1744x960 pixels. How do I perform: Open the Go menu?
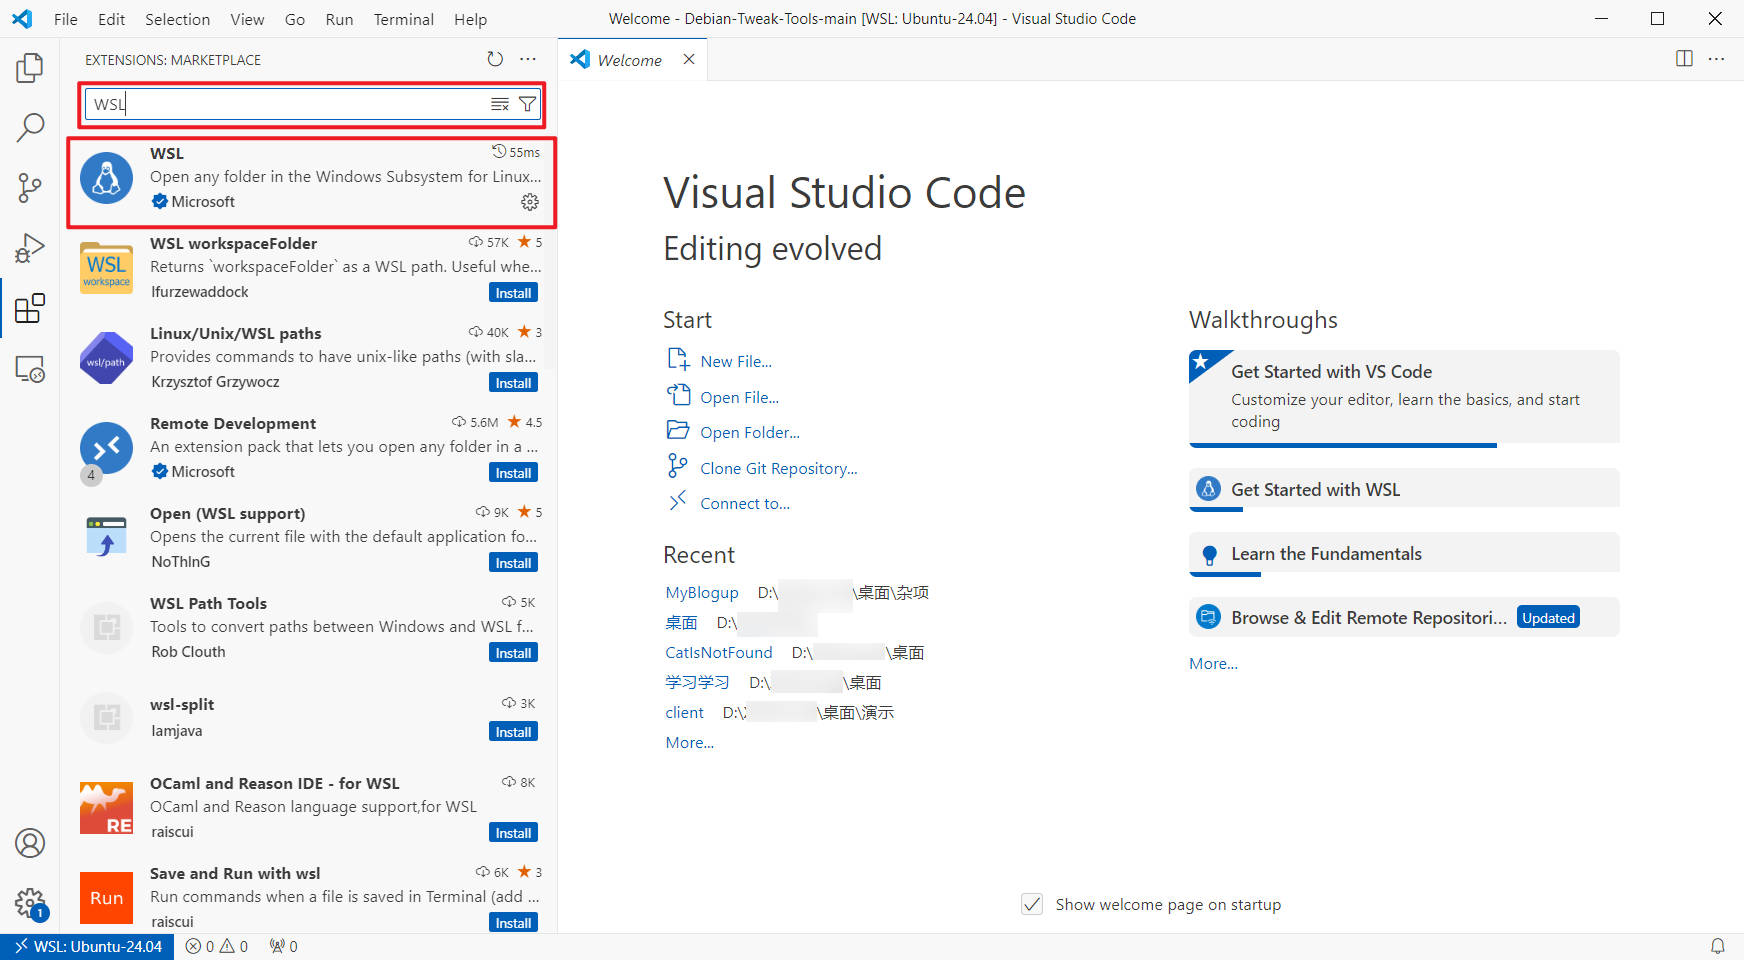[295, 19]
